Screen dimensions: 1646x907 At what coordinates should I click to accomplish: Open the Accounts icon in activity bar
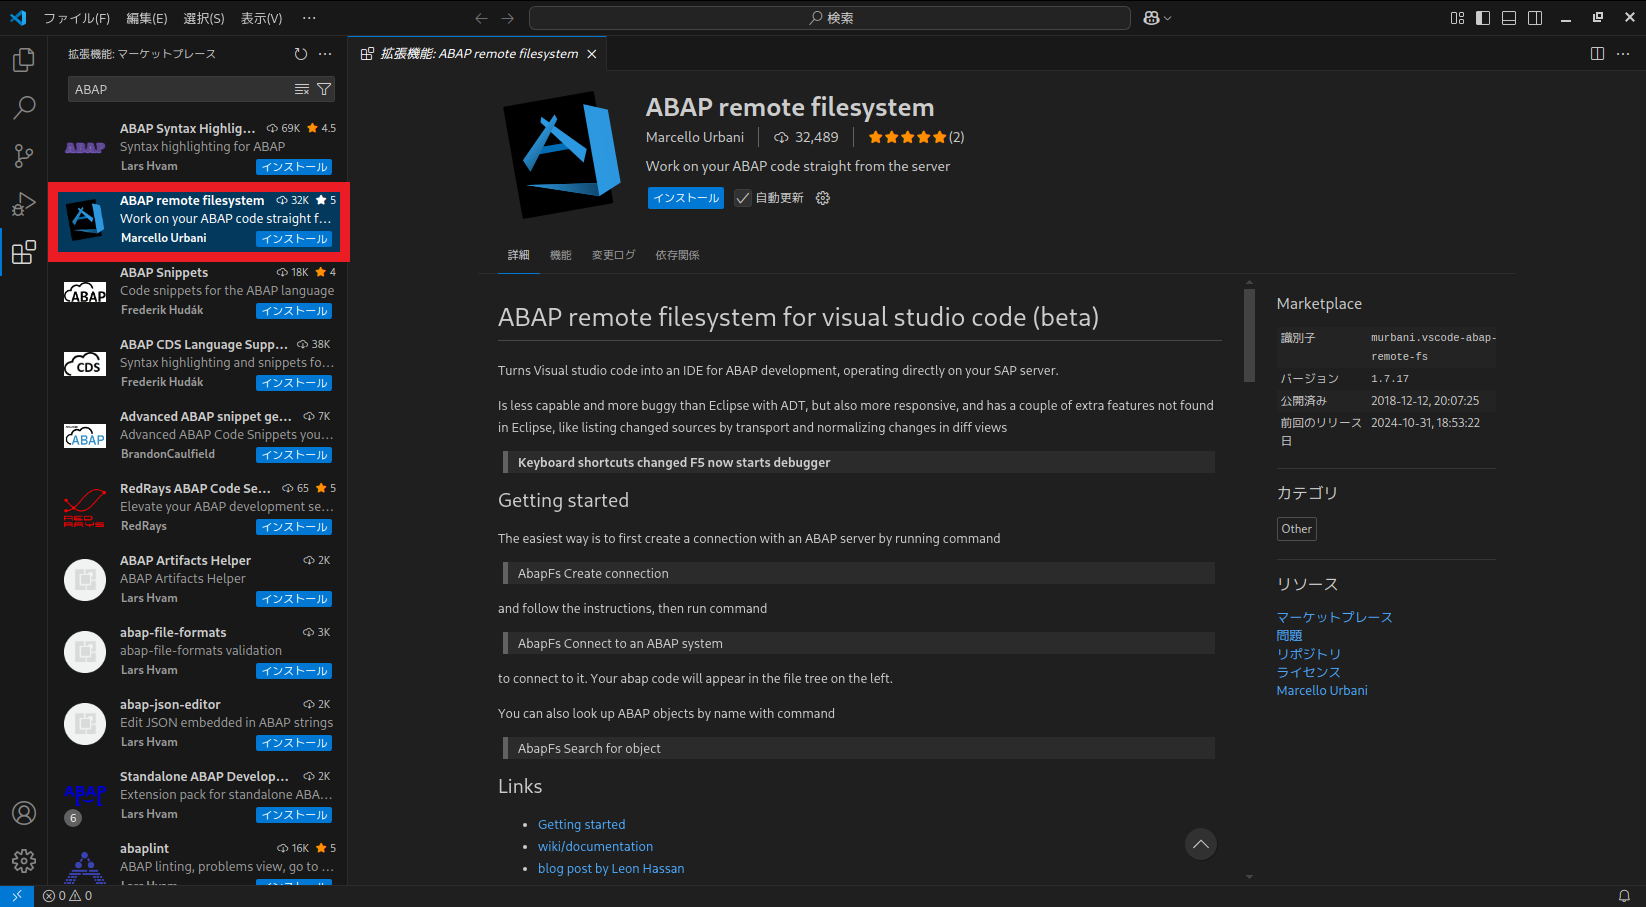pos(23,813)
